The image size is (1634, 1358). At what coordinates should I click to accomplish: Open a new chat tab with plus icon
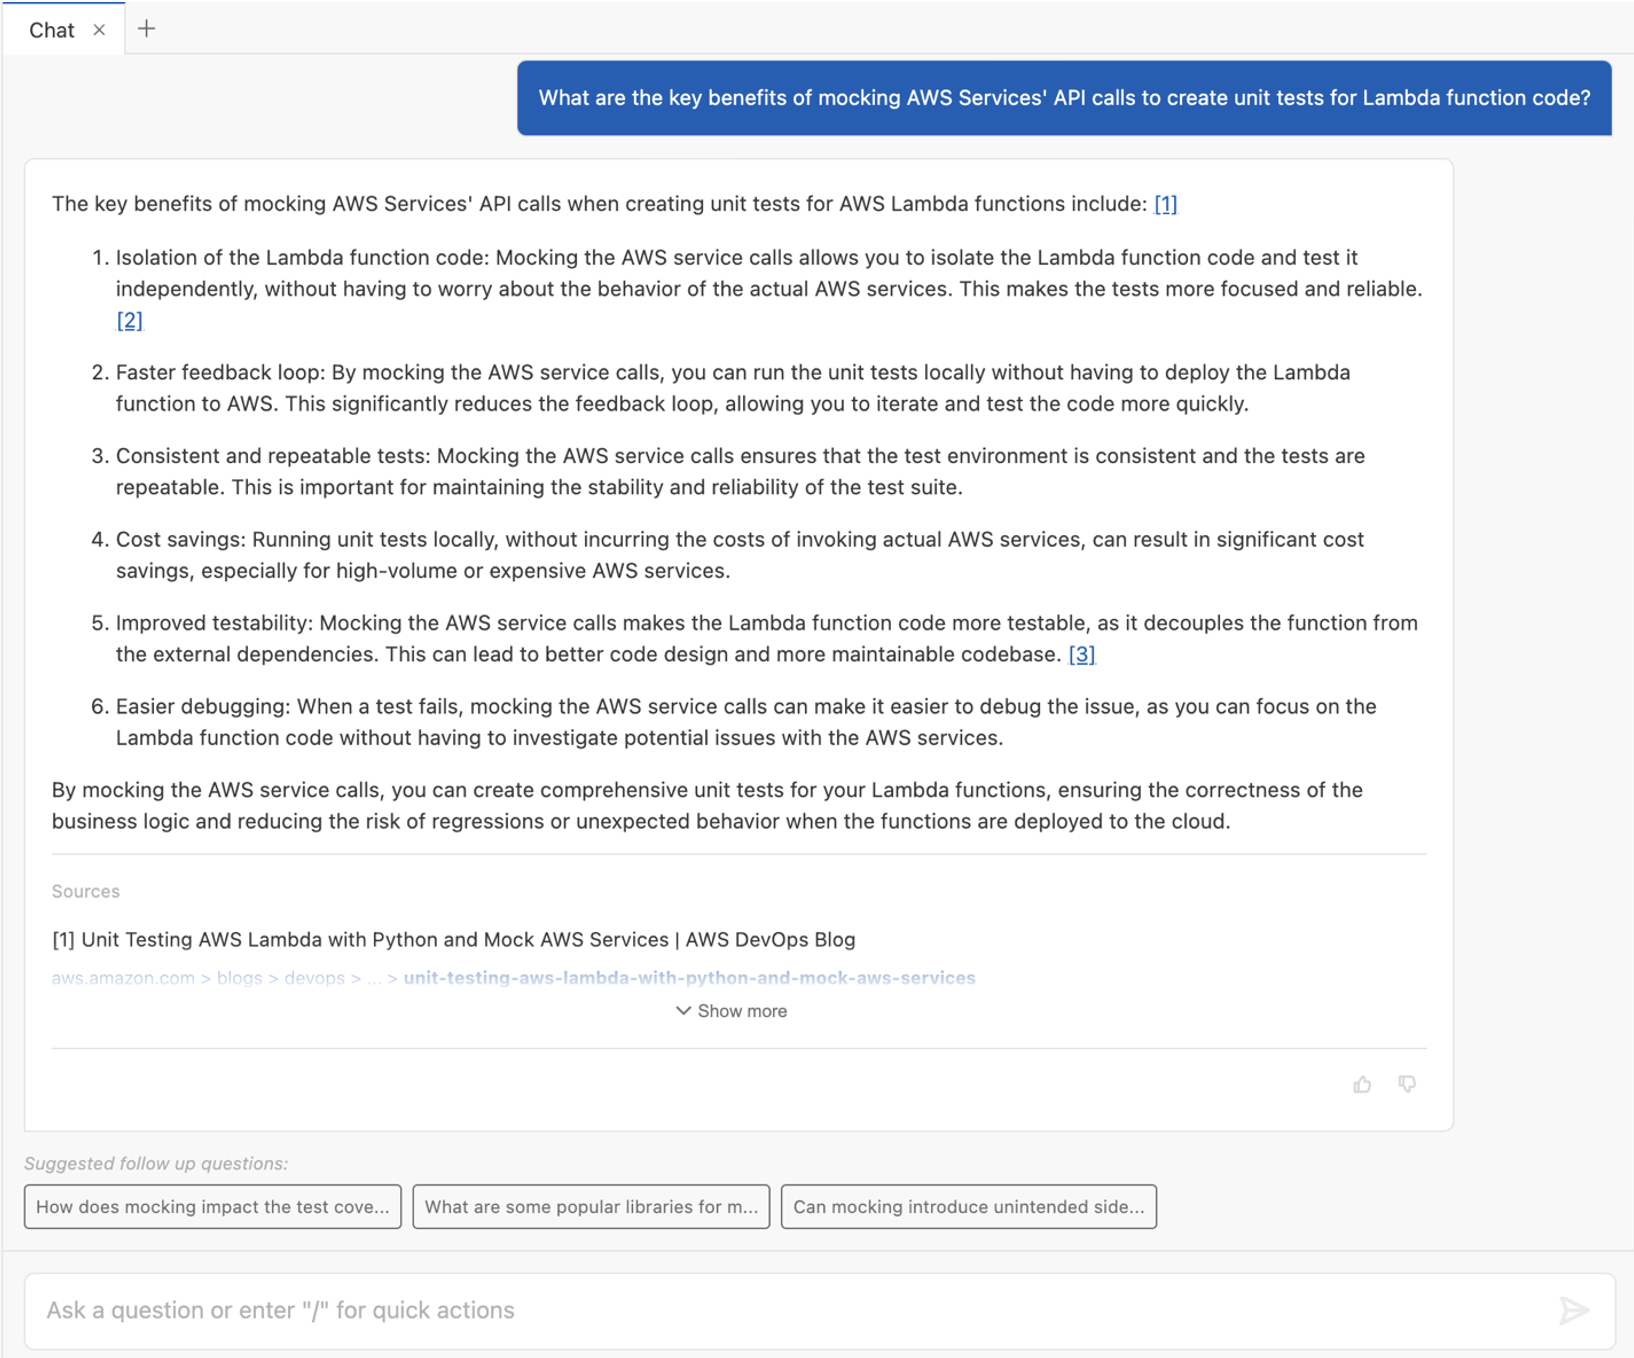coord(146,28)
